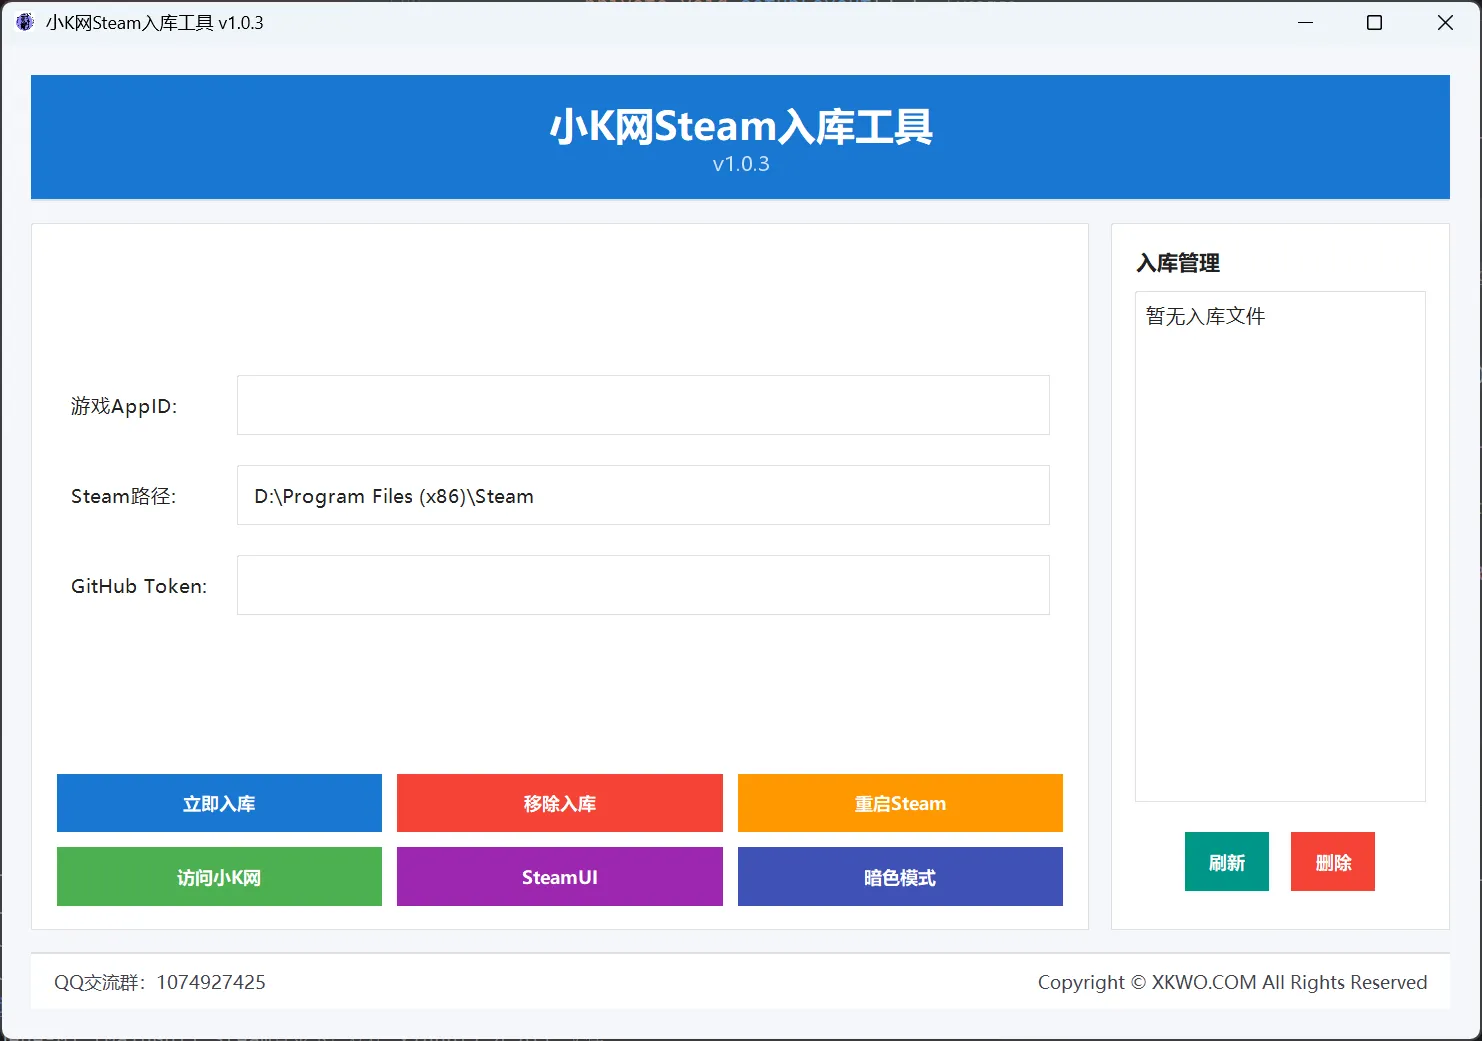Screen dimensions: 1482x1041
Task: Click the 游戏AppID input field
Action: pos(643,405)
